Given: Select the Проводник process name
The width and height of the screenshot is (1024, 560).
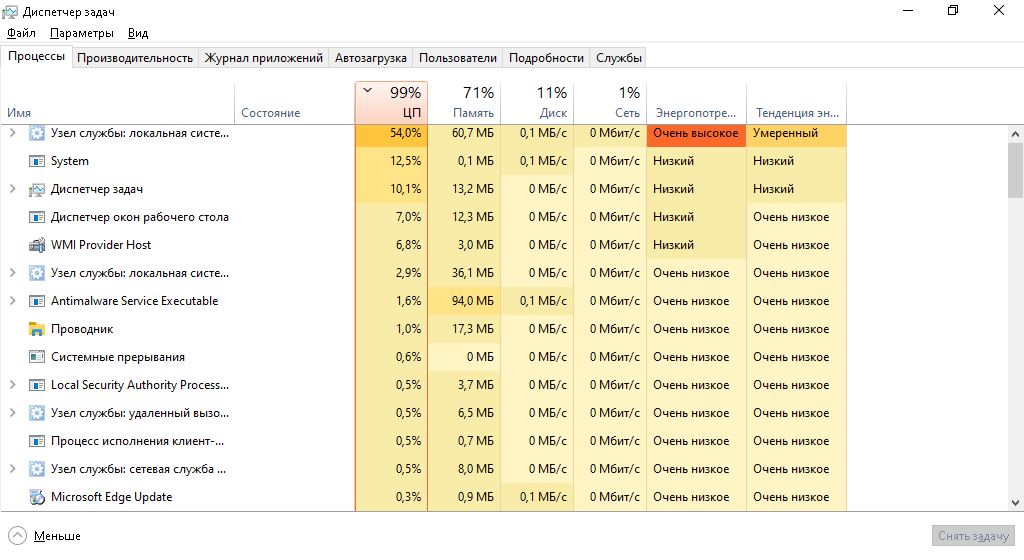Looking at the screenshot, I should [x=82, y=330].
